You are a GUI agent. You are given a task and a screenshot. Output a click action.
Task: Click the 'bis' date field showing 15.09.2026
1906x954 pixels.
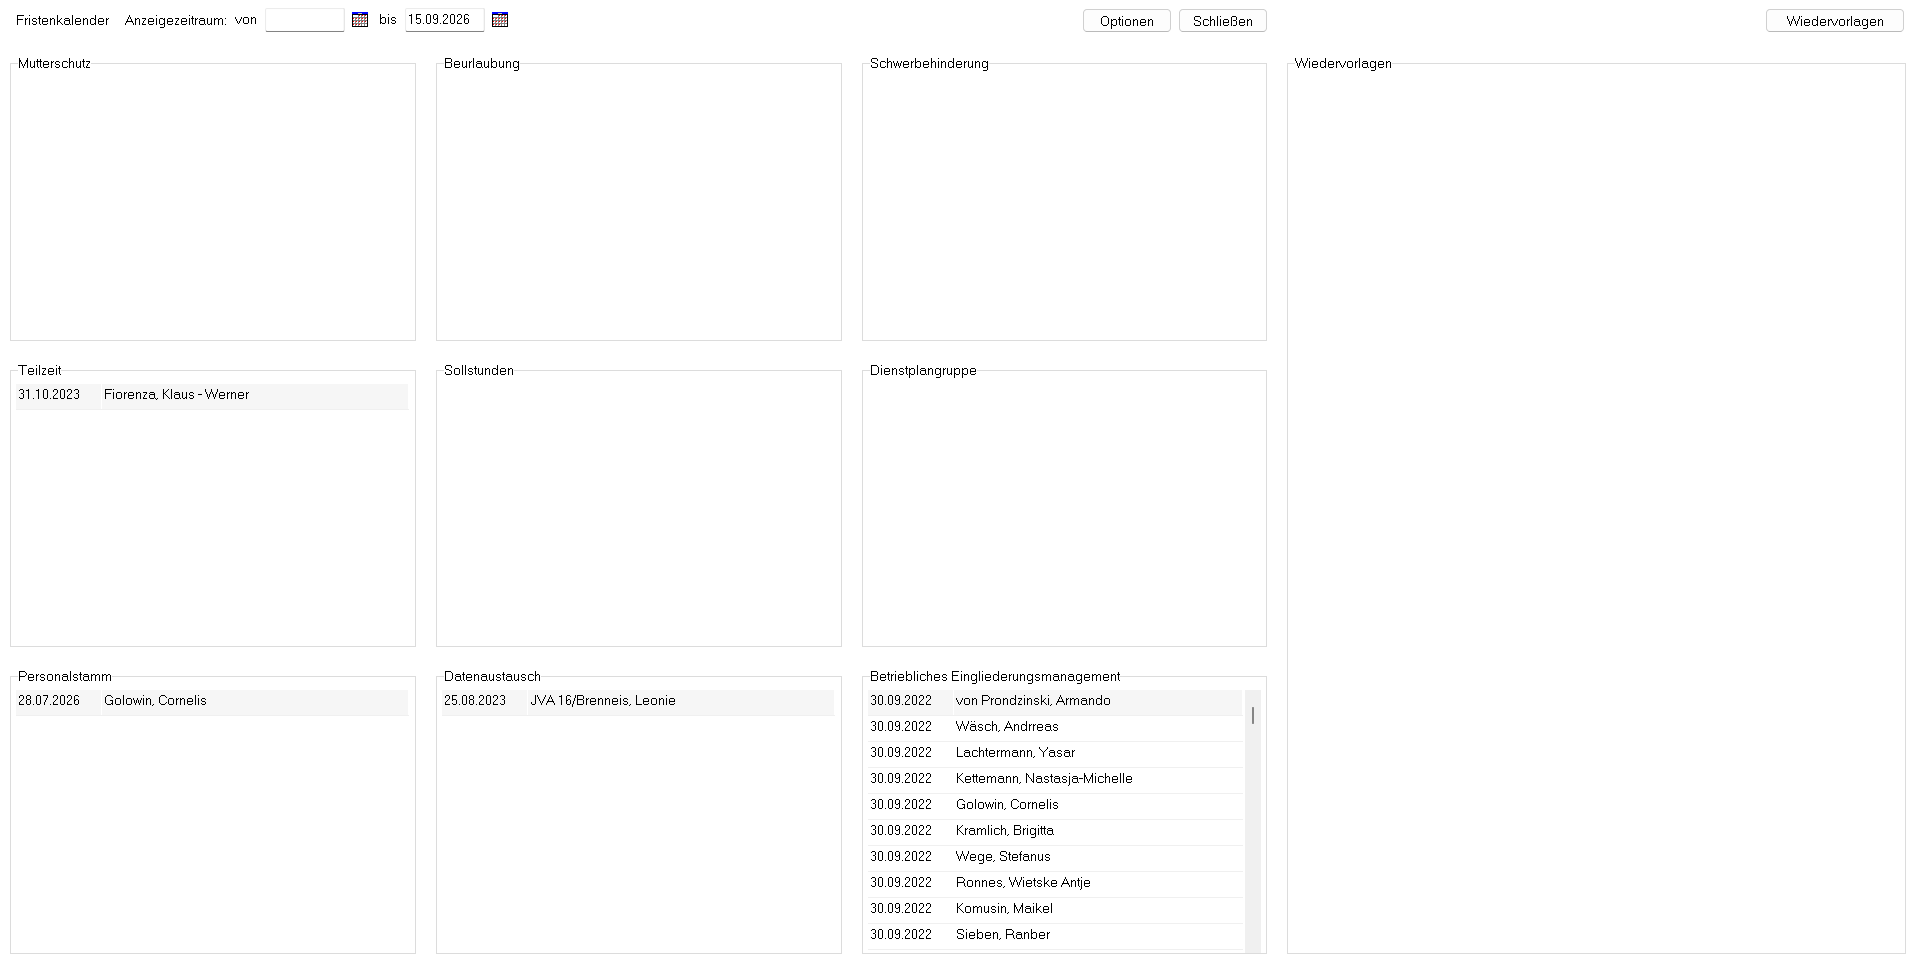tap(445, 20)
